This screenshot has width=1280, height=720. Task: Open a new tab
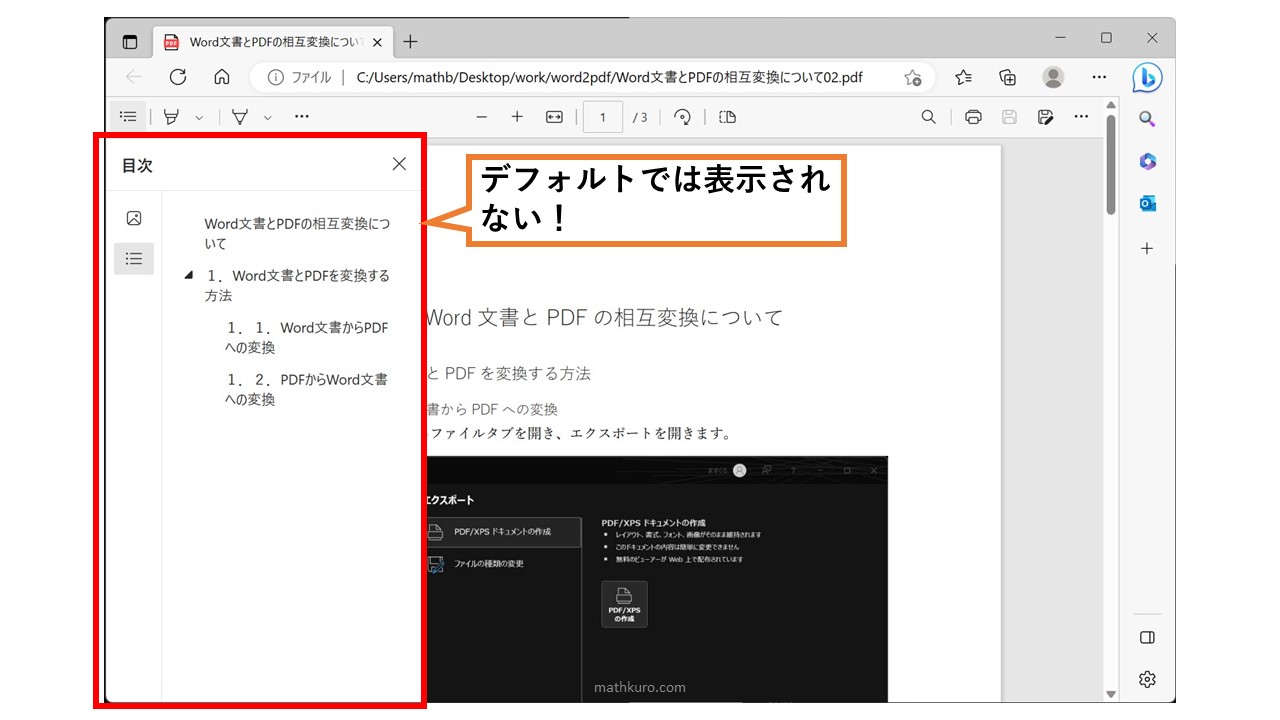click(410, 41)
